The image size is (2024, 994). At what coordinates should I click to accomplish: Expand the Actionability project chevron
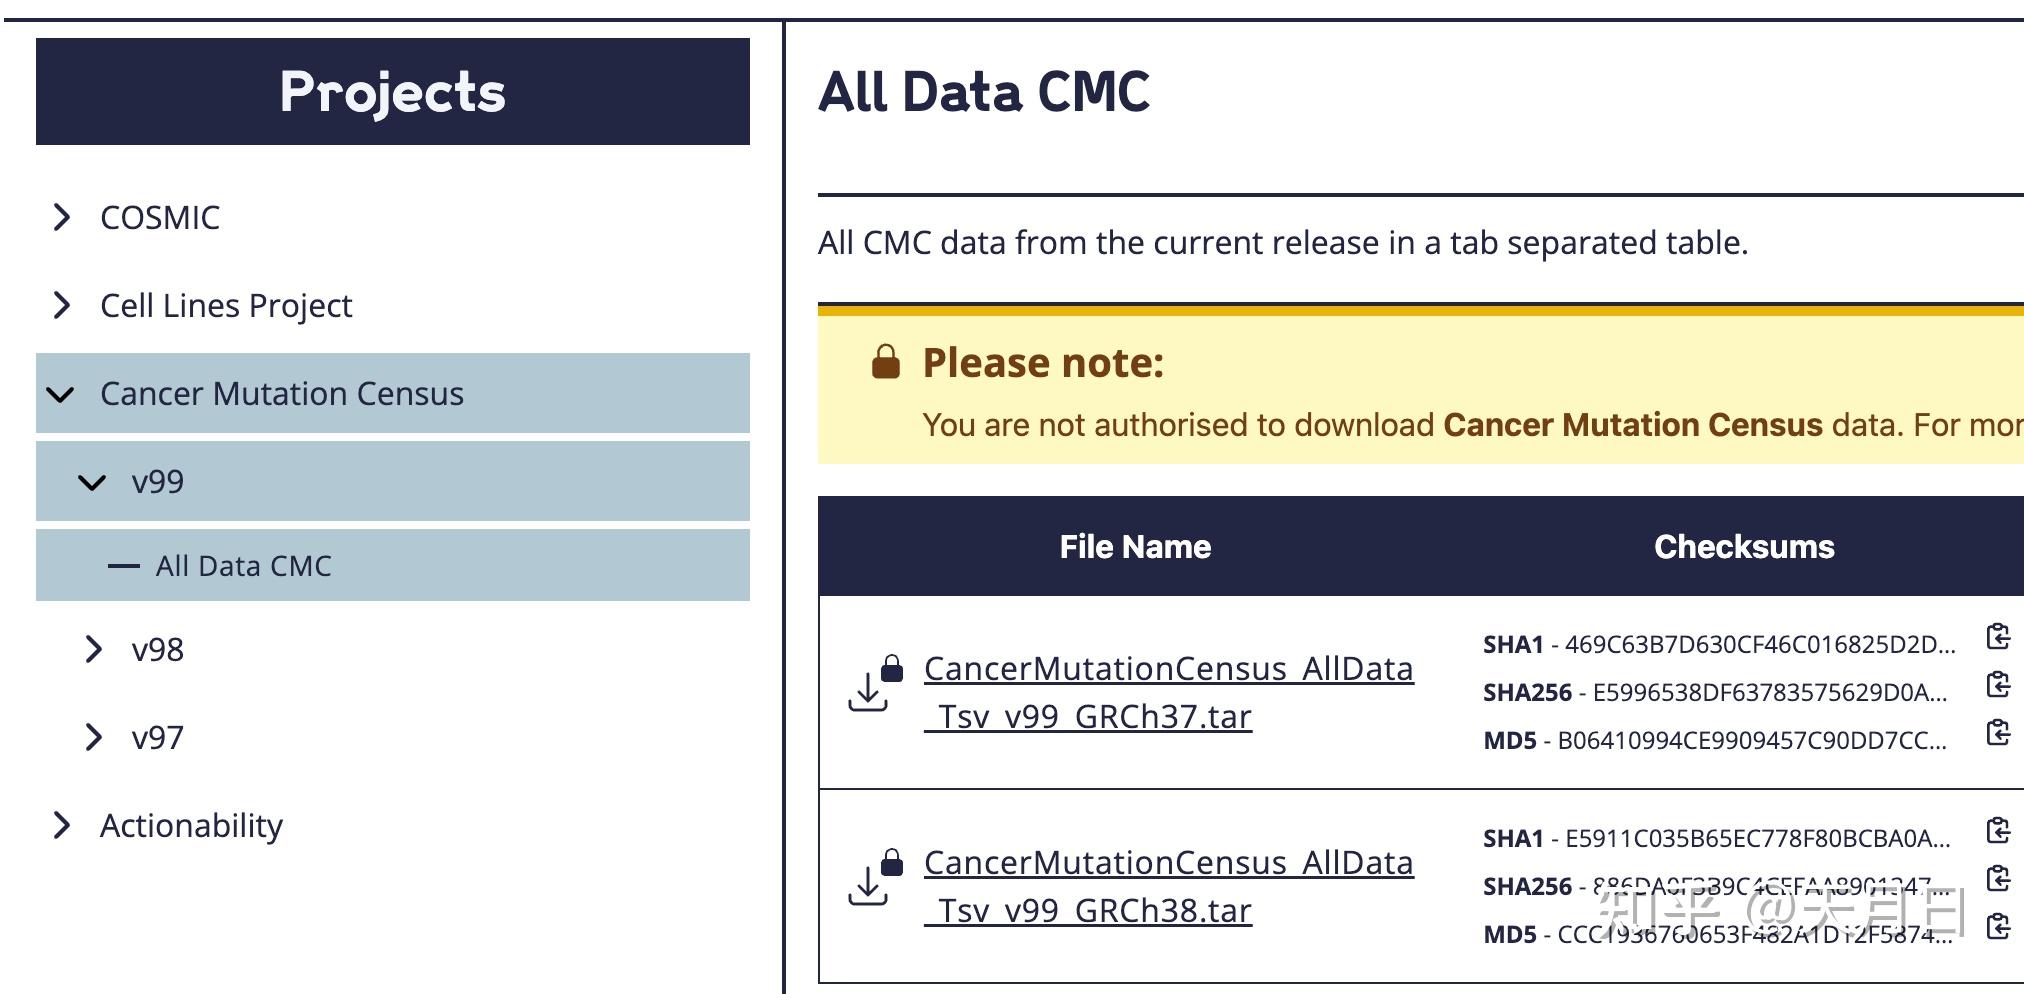(62, 826)
